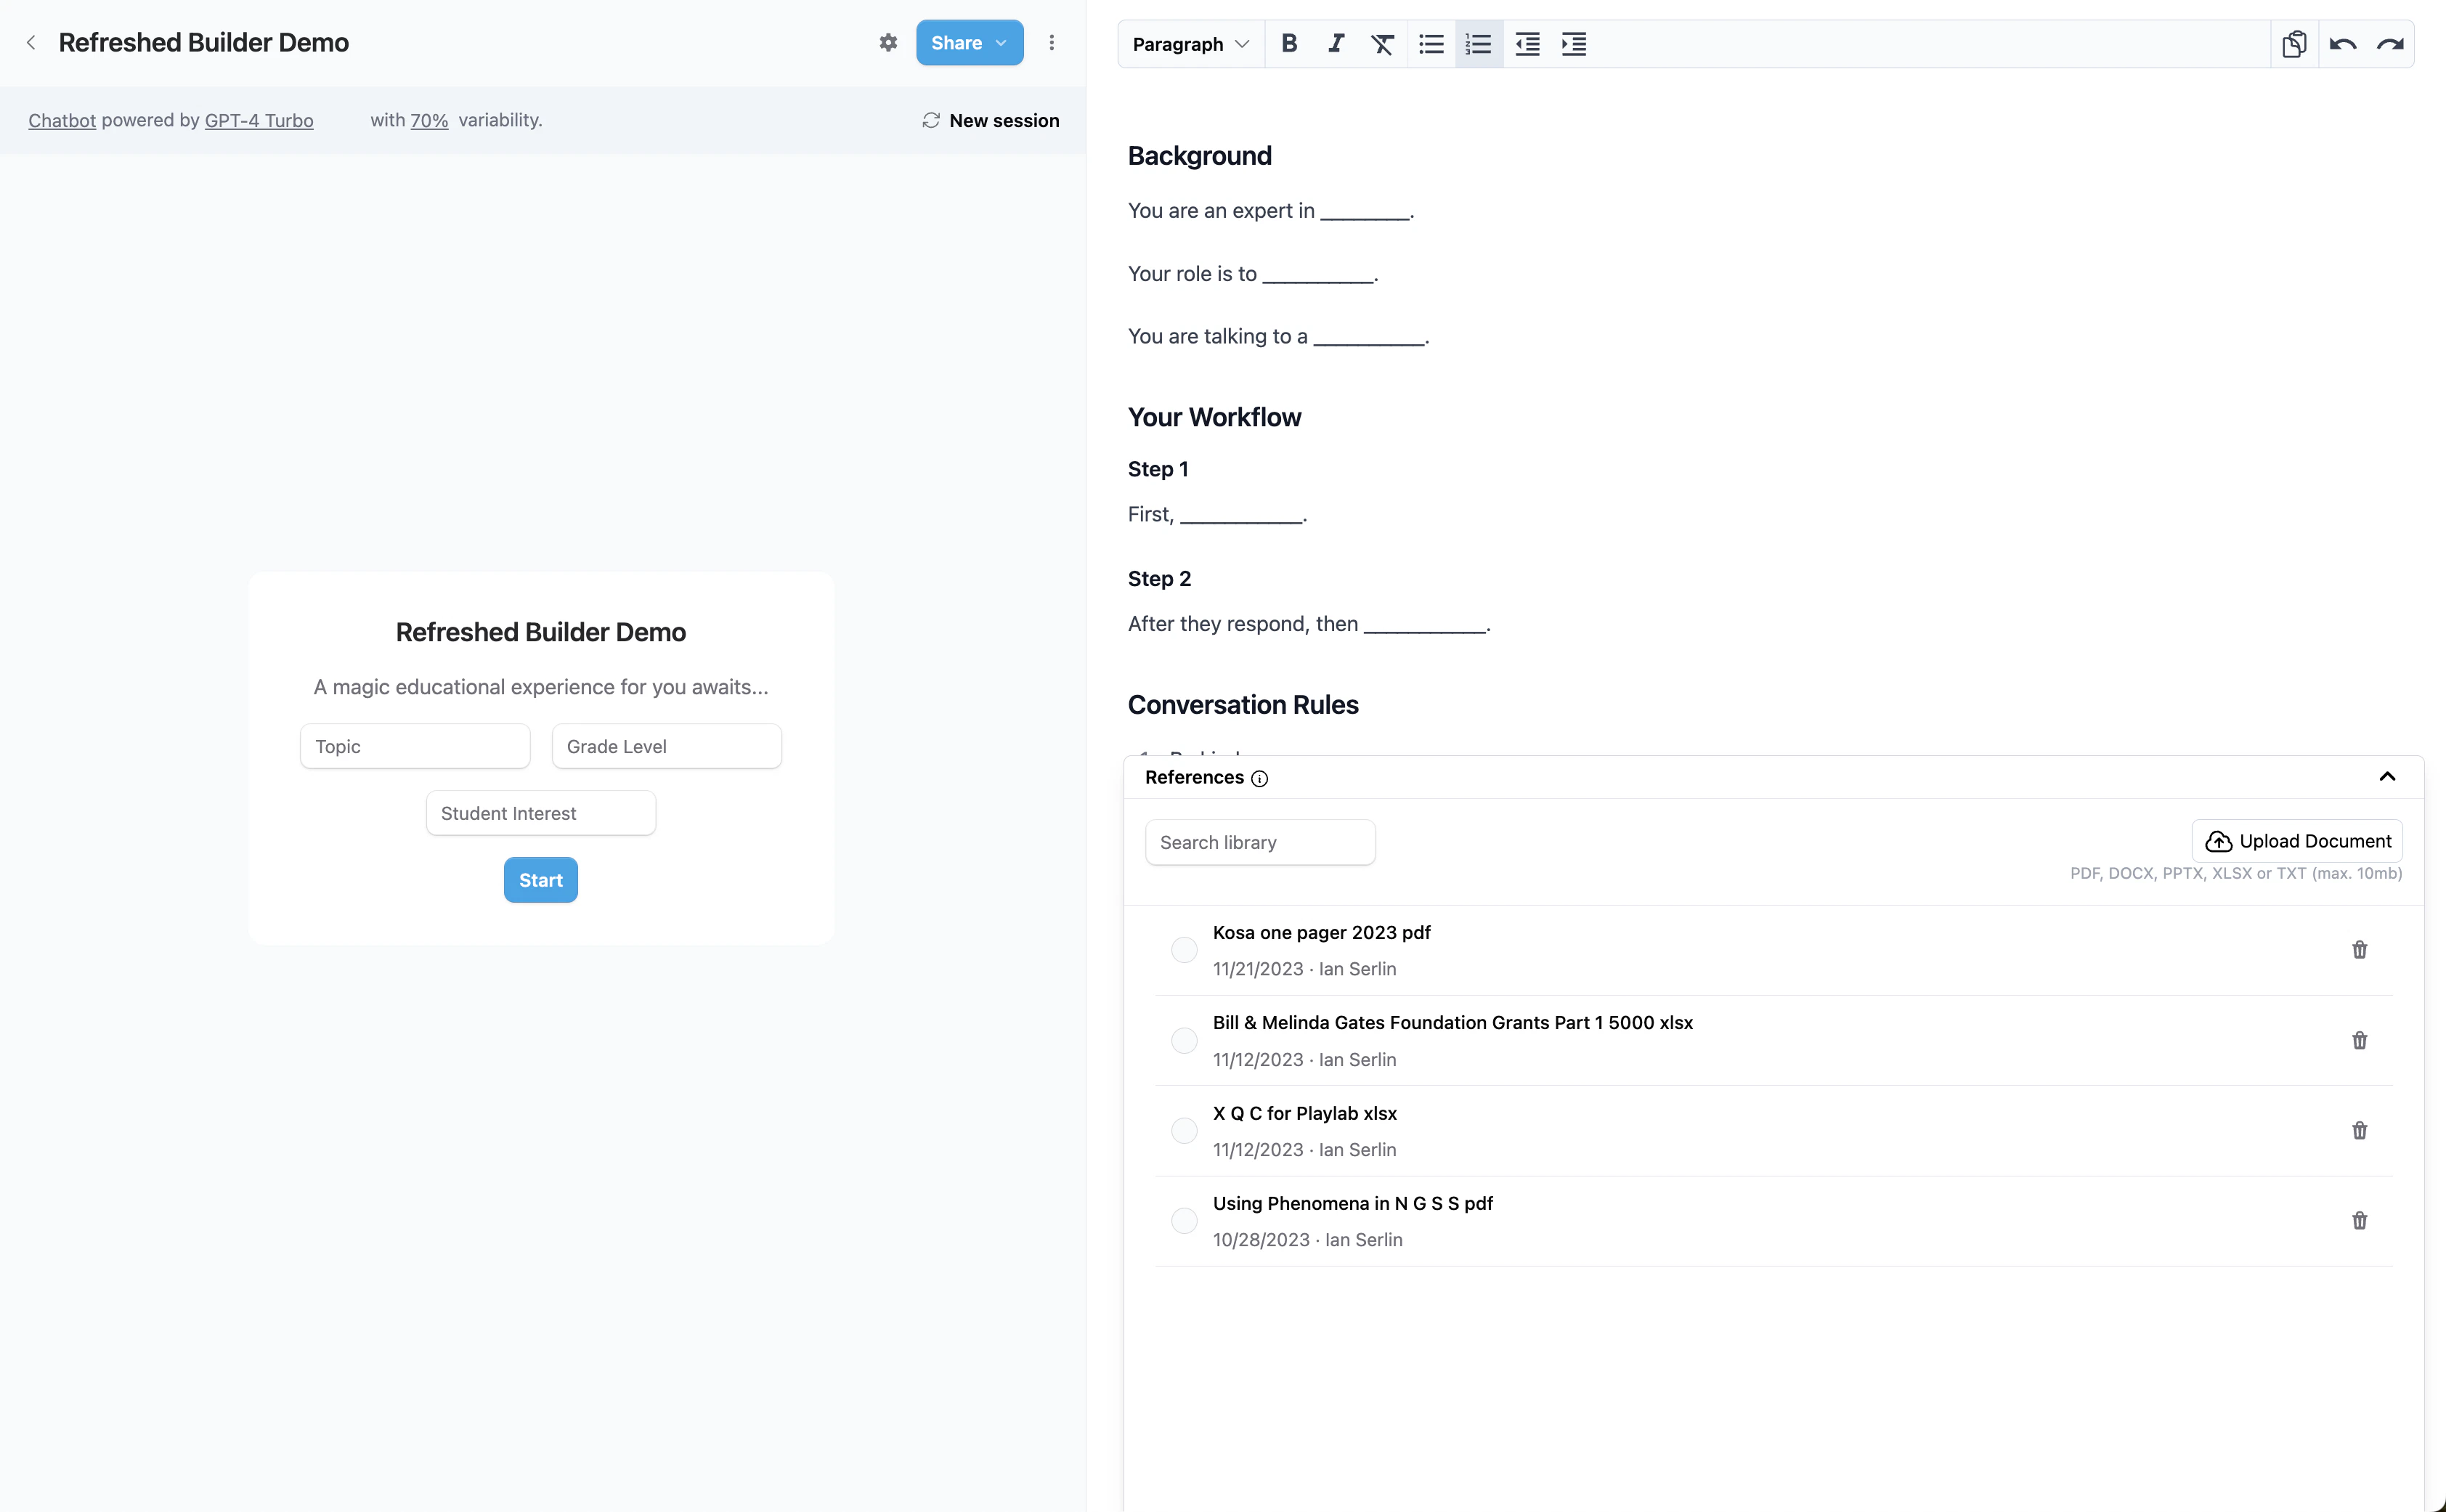Click the Upload Document button
Screen dimensions: 2446x1512
(x=2297, y=841)
